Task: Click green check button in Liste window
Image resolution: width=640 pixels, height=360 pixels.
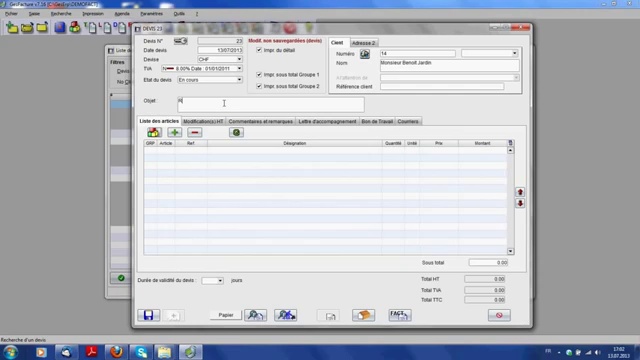Action: [x=121, y=278]
